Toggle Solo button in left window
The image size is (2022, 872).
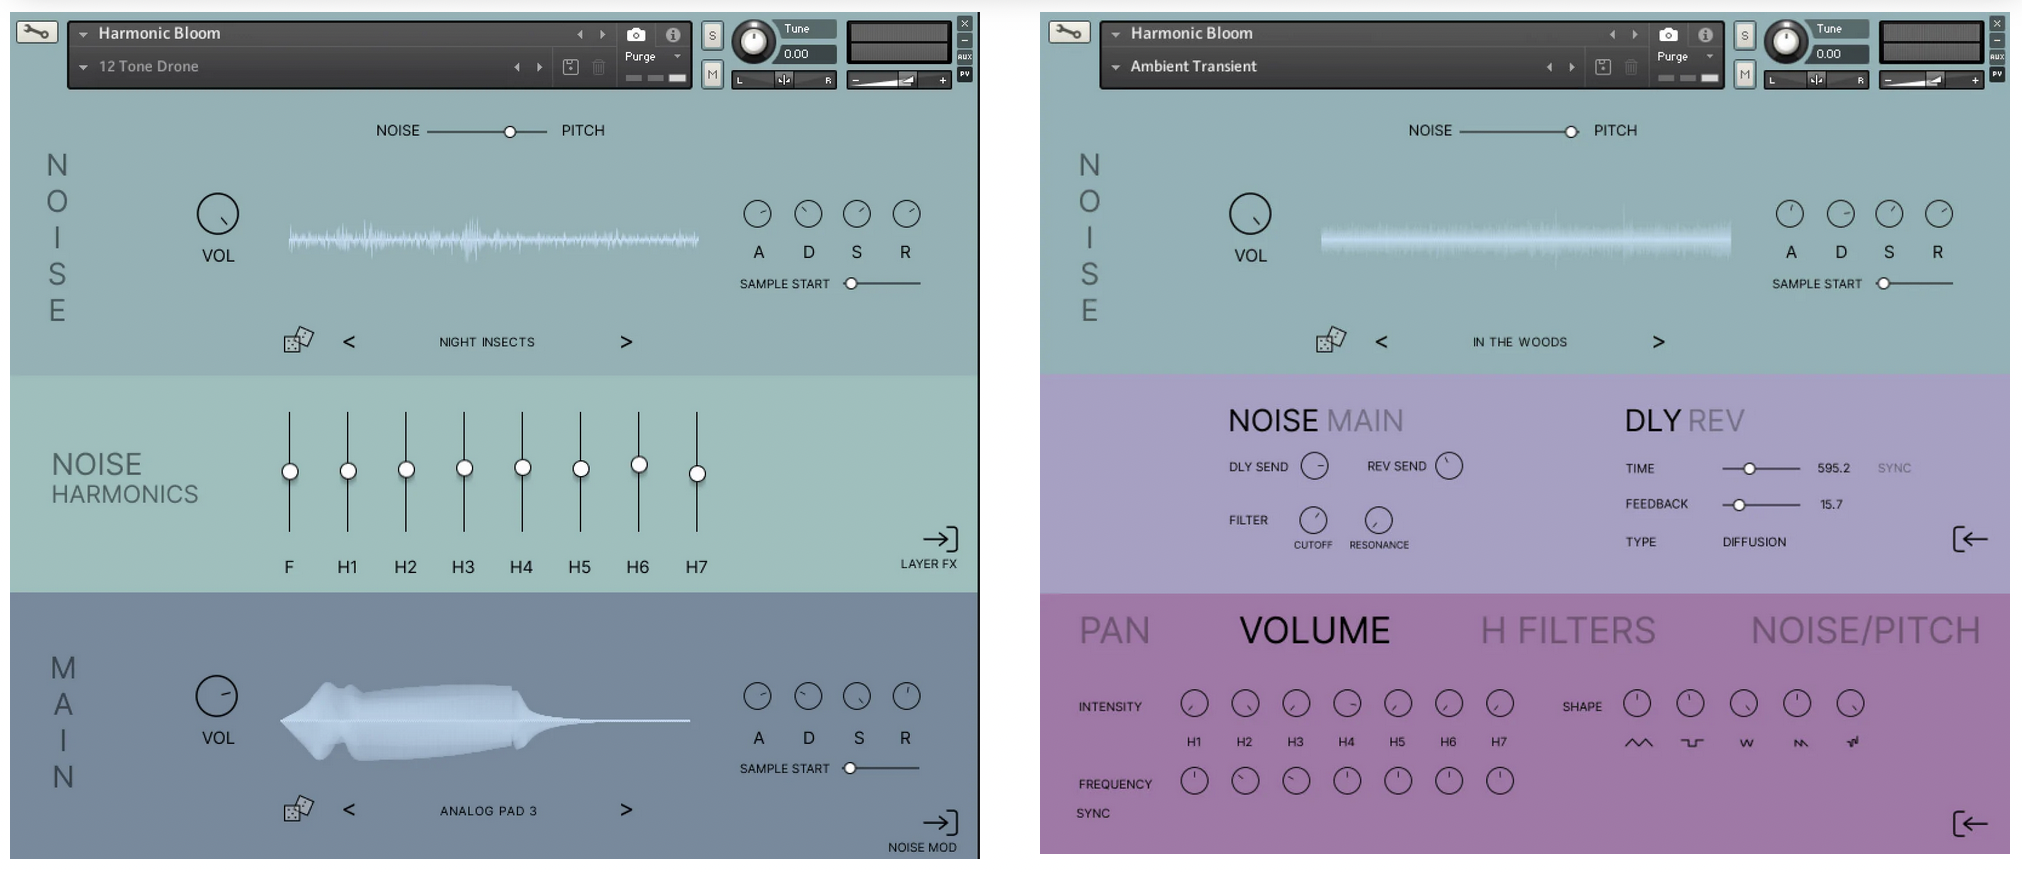712,36
